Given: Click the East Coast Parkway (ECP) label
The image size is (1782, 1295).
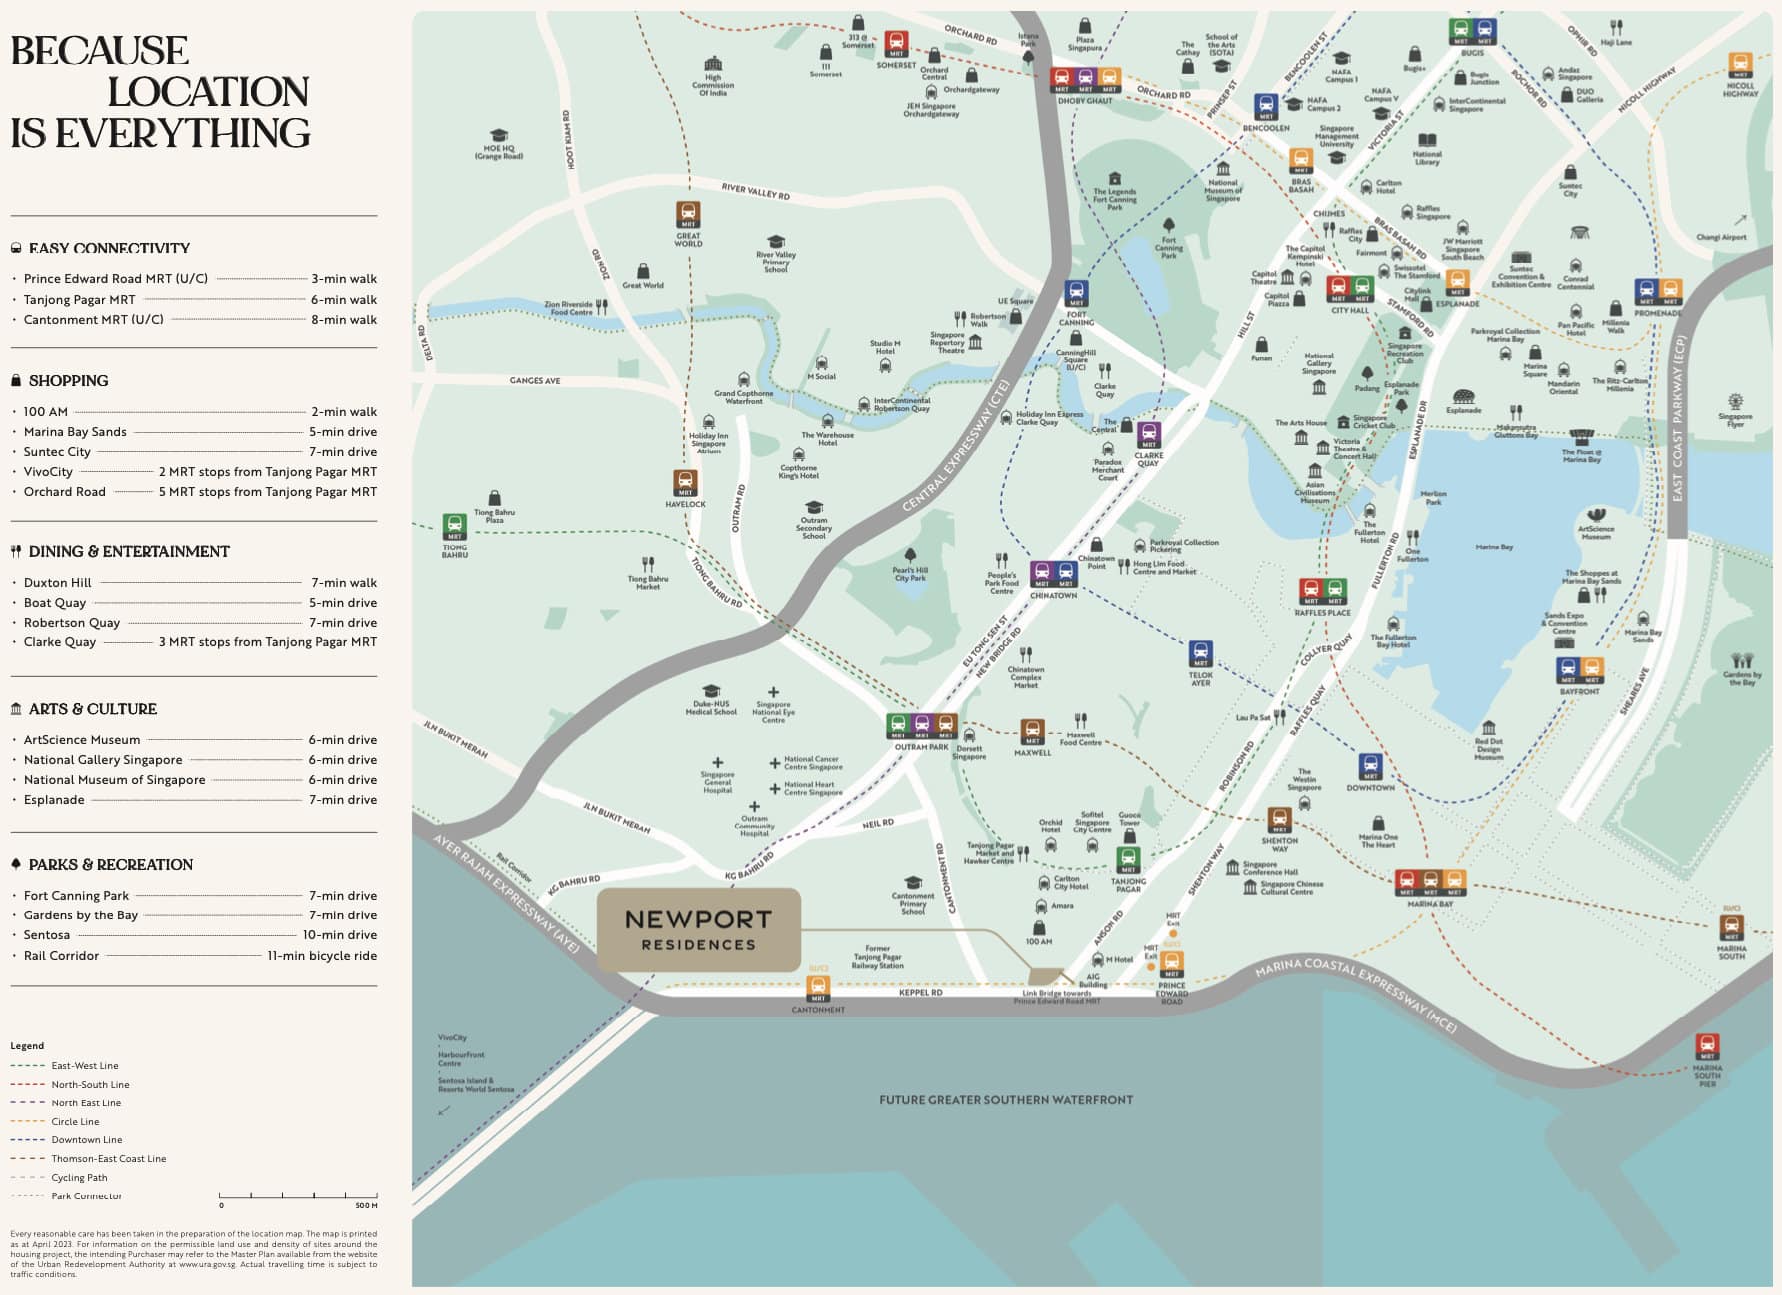Looking at the screenshot, I should click(1678, 418).
